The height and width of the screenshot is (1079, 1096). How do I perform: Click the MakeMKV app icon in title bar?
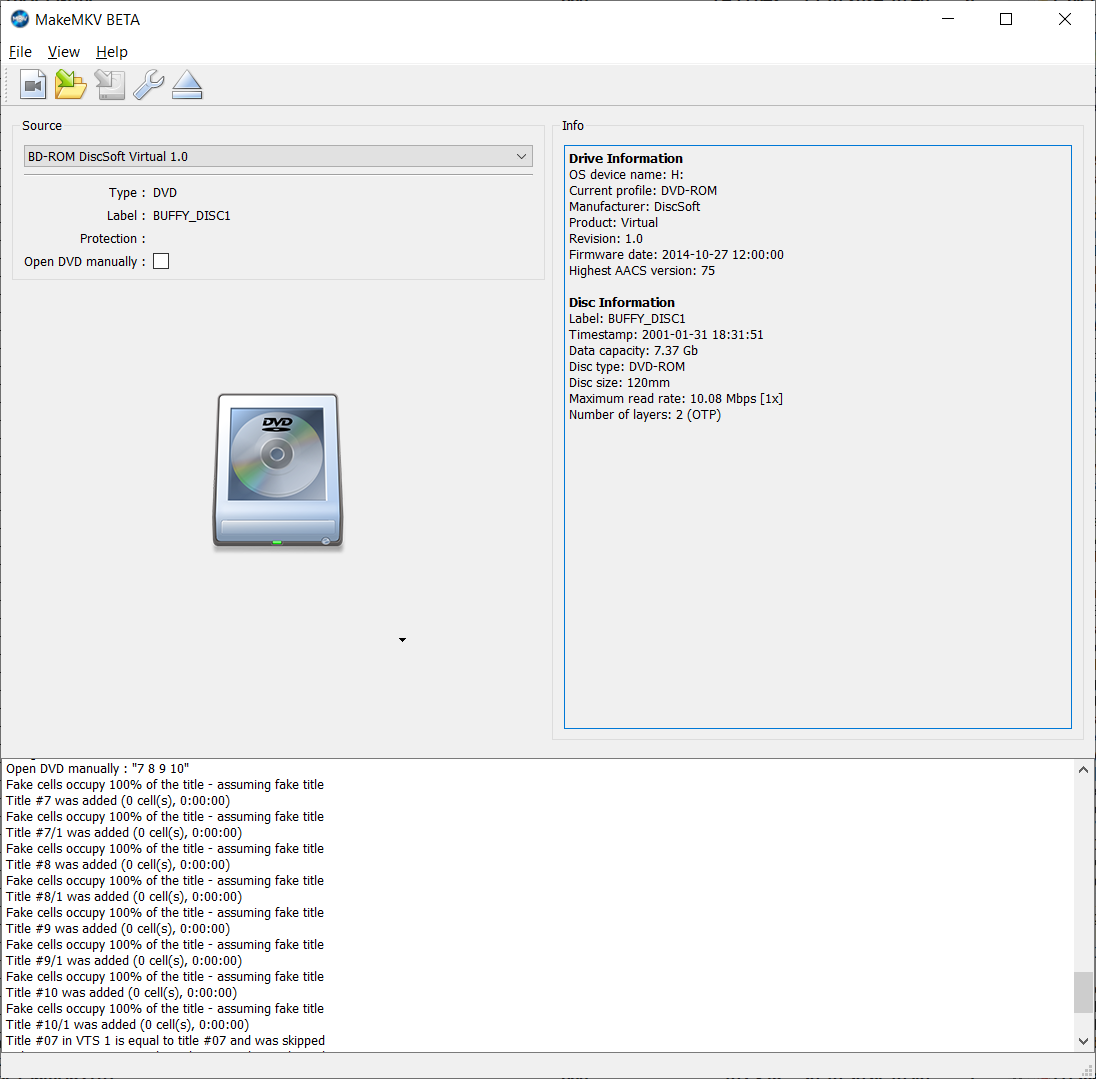point(20,20)
